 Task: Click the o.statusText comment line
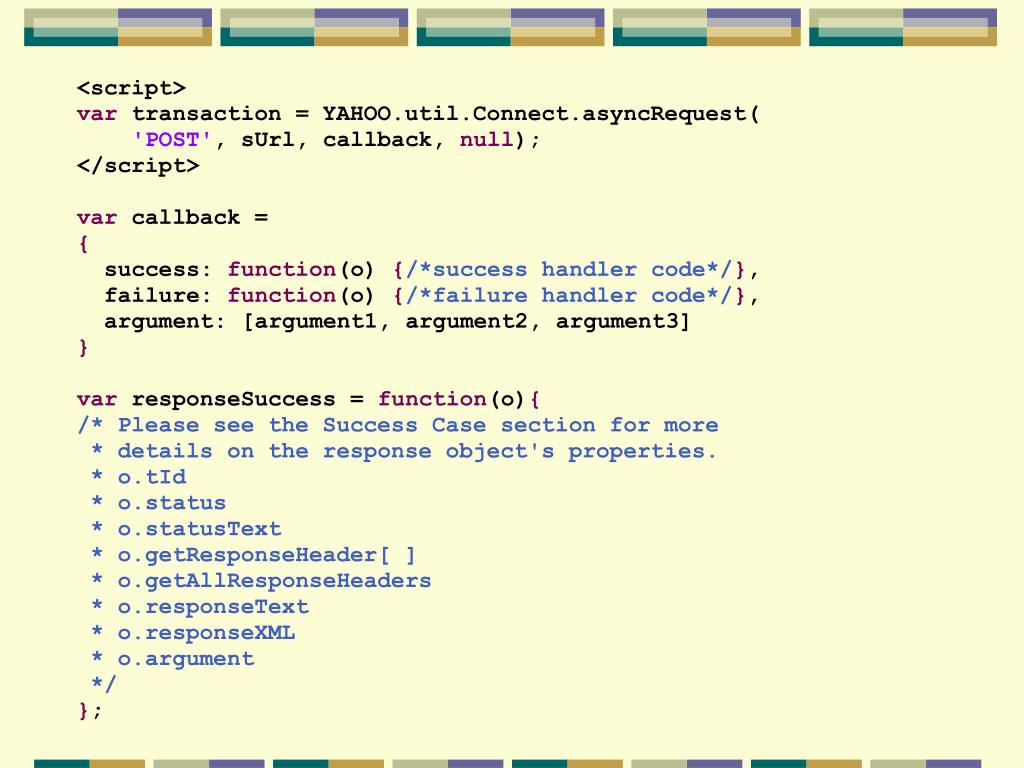pos(186,529)
